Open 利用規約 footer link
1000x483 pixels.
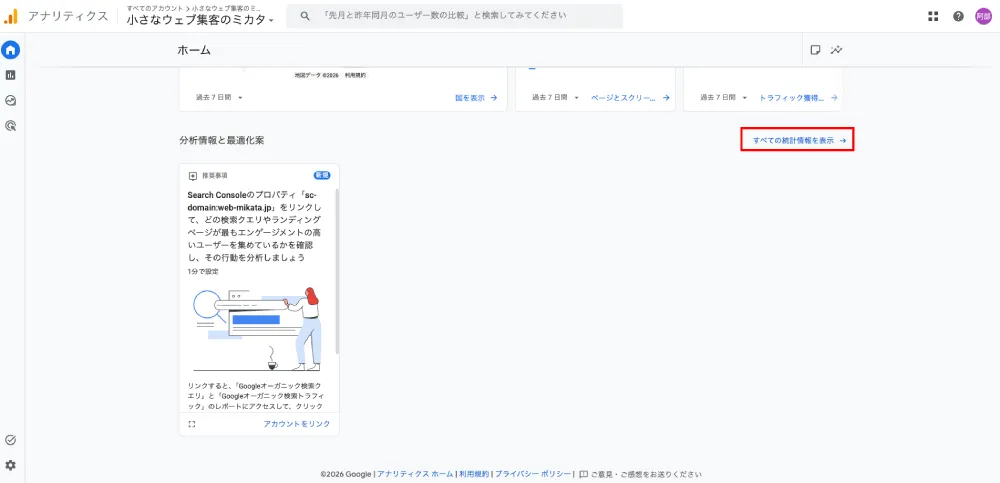474,474
